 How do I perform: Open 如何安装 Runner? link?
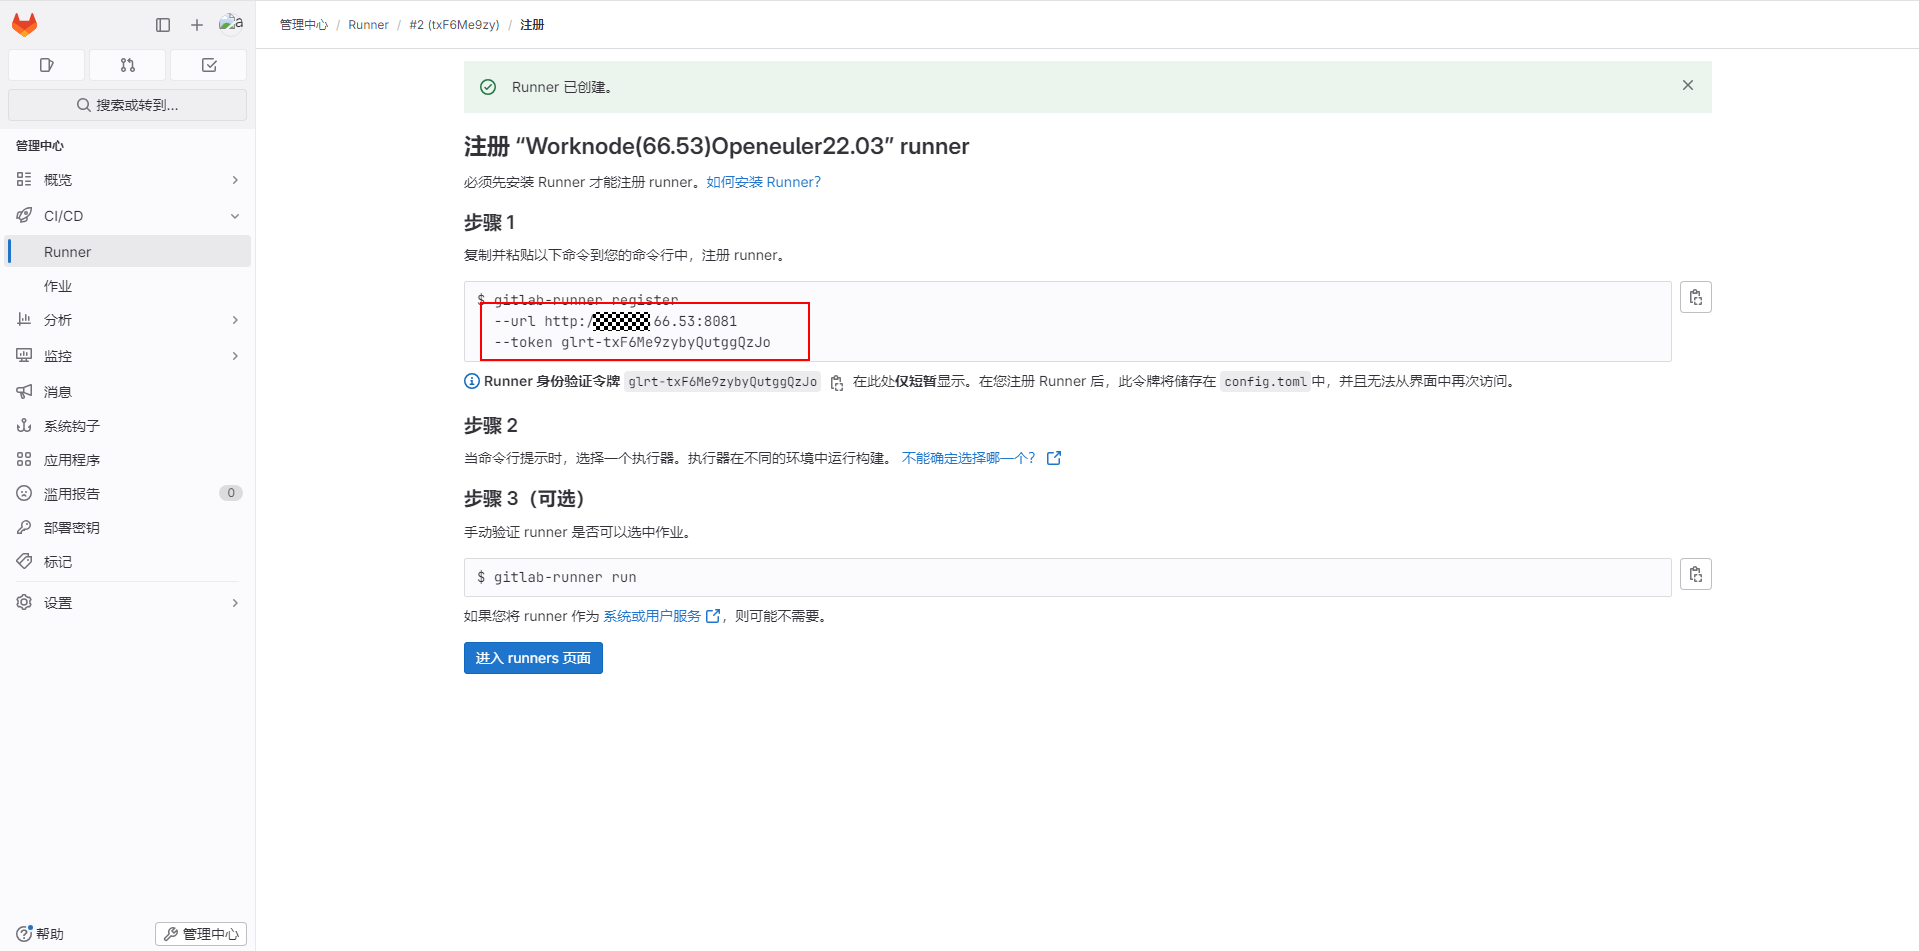[x=763, y=182]
